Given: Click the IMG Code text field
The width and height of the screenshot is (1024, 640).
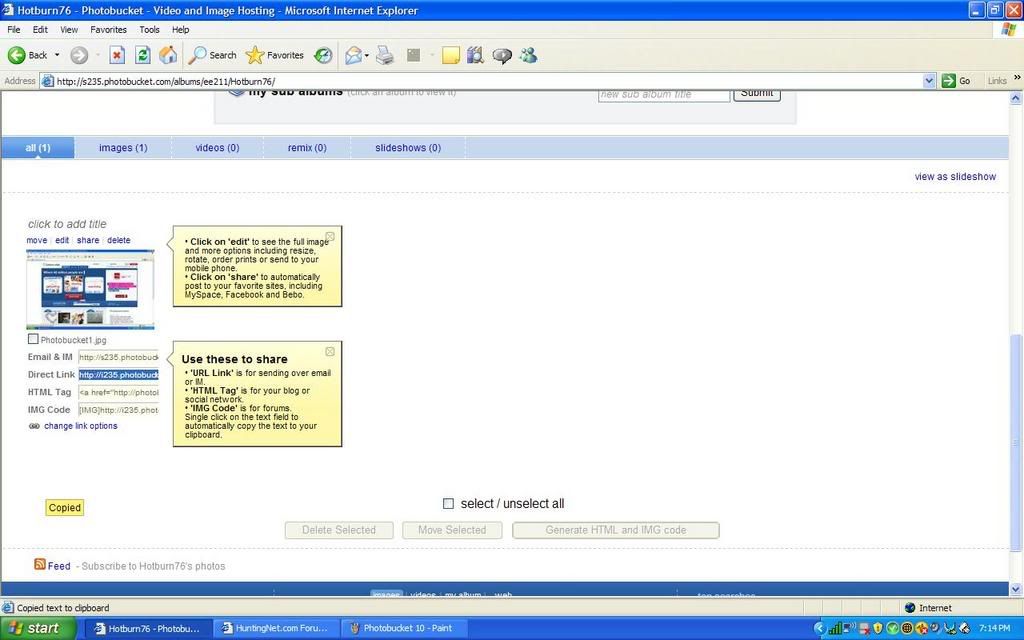Looking at the screenshot, I should 118,410.
